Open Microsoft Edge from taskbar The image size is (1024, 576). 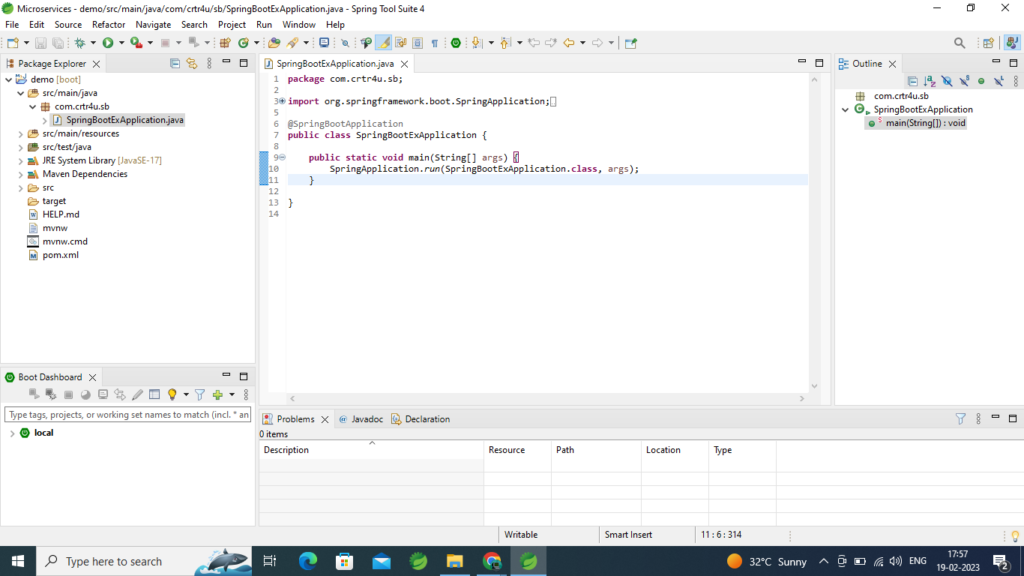tap(308, 562)
